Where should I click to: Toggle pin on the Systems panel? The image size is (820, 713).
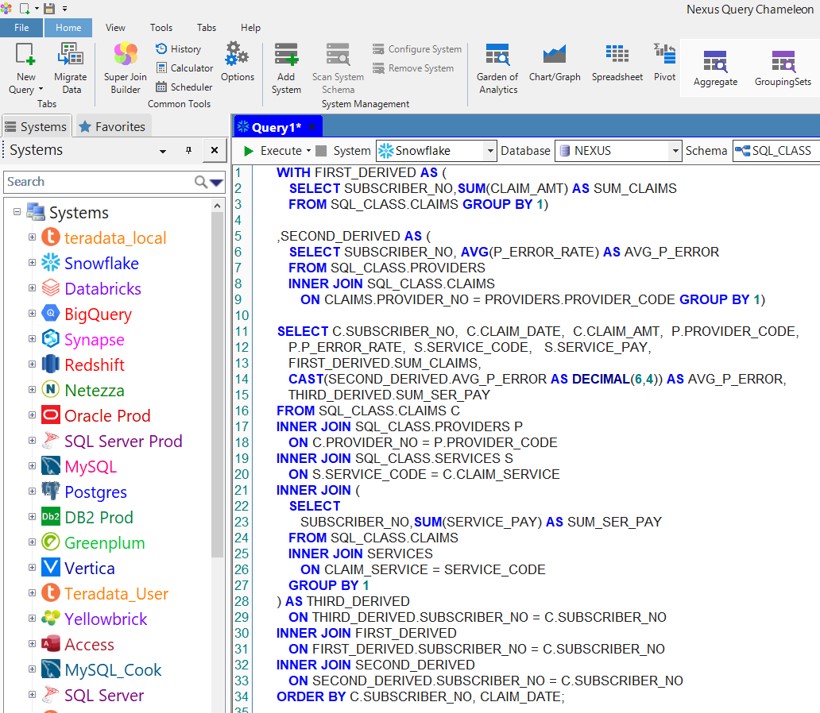[x=188, y=151]
